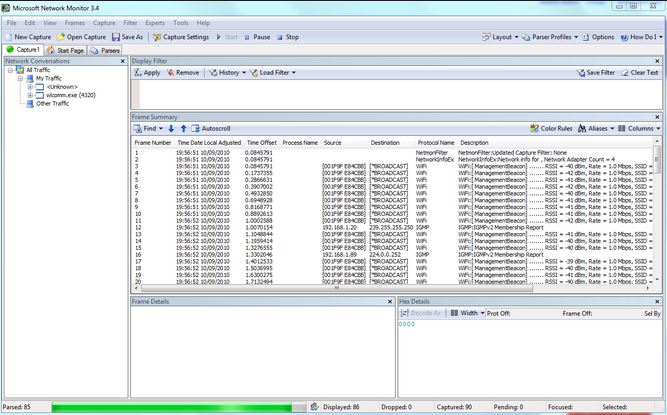Click the status bar icon beside Displayed: 86
The width and height of the screenshot is (667, 415).
click(x=314, y=407)
